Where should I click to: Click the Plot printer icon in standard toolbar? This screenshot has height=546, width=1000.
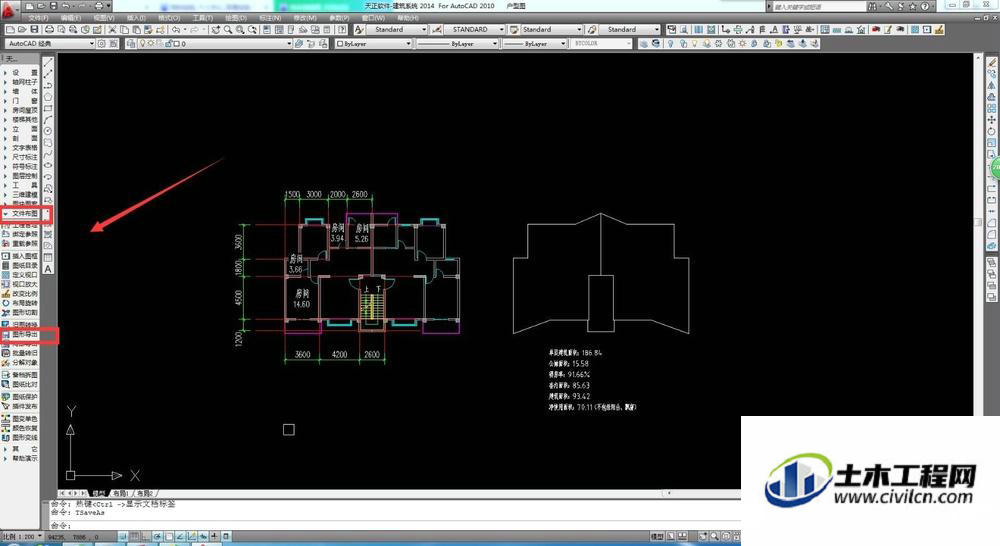tap(49, 30)
